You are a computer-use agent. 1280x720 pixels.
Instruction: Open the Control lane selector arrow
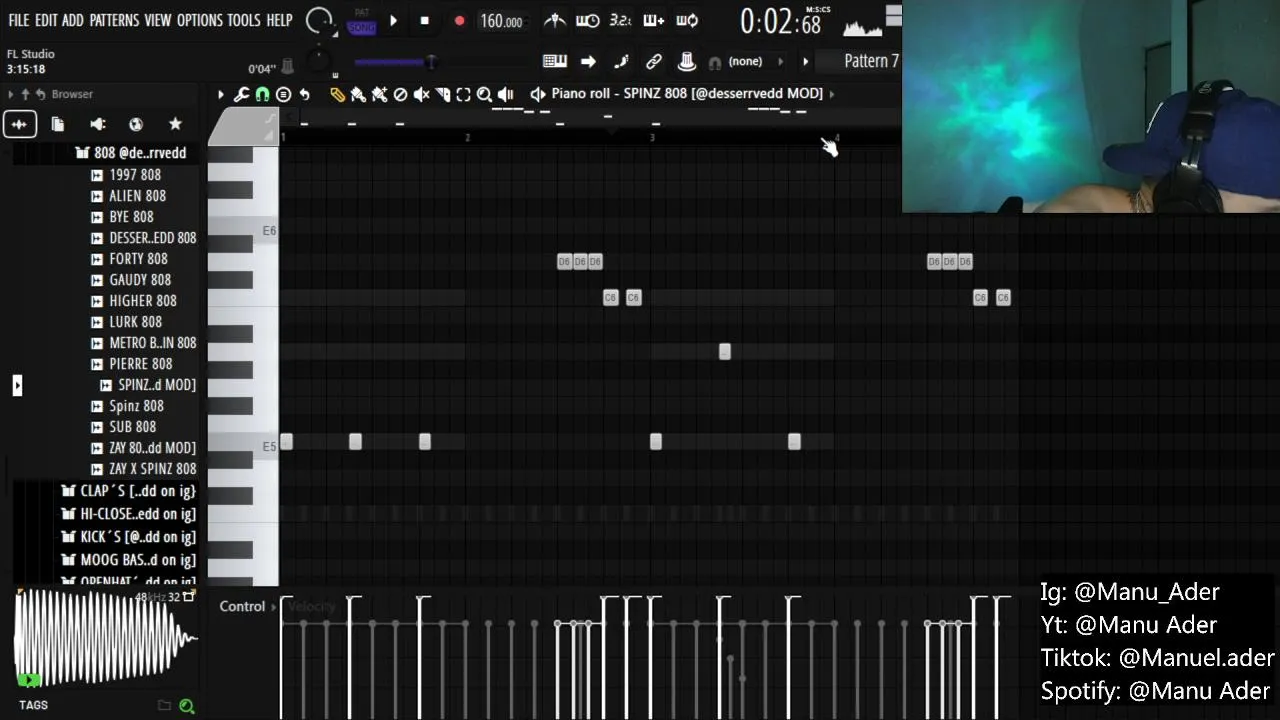(x=274, y=607)
